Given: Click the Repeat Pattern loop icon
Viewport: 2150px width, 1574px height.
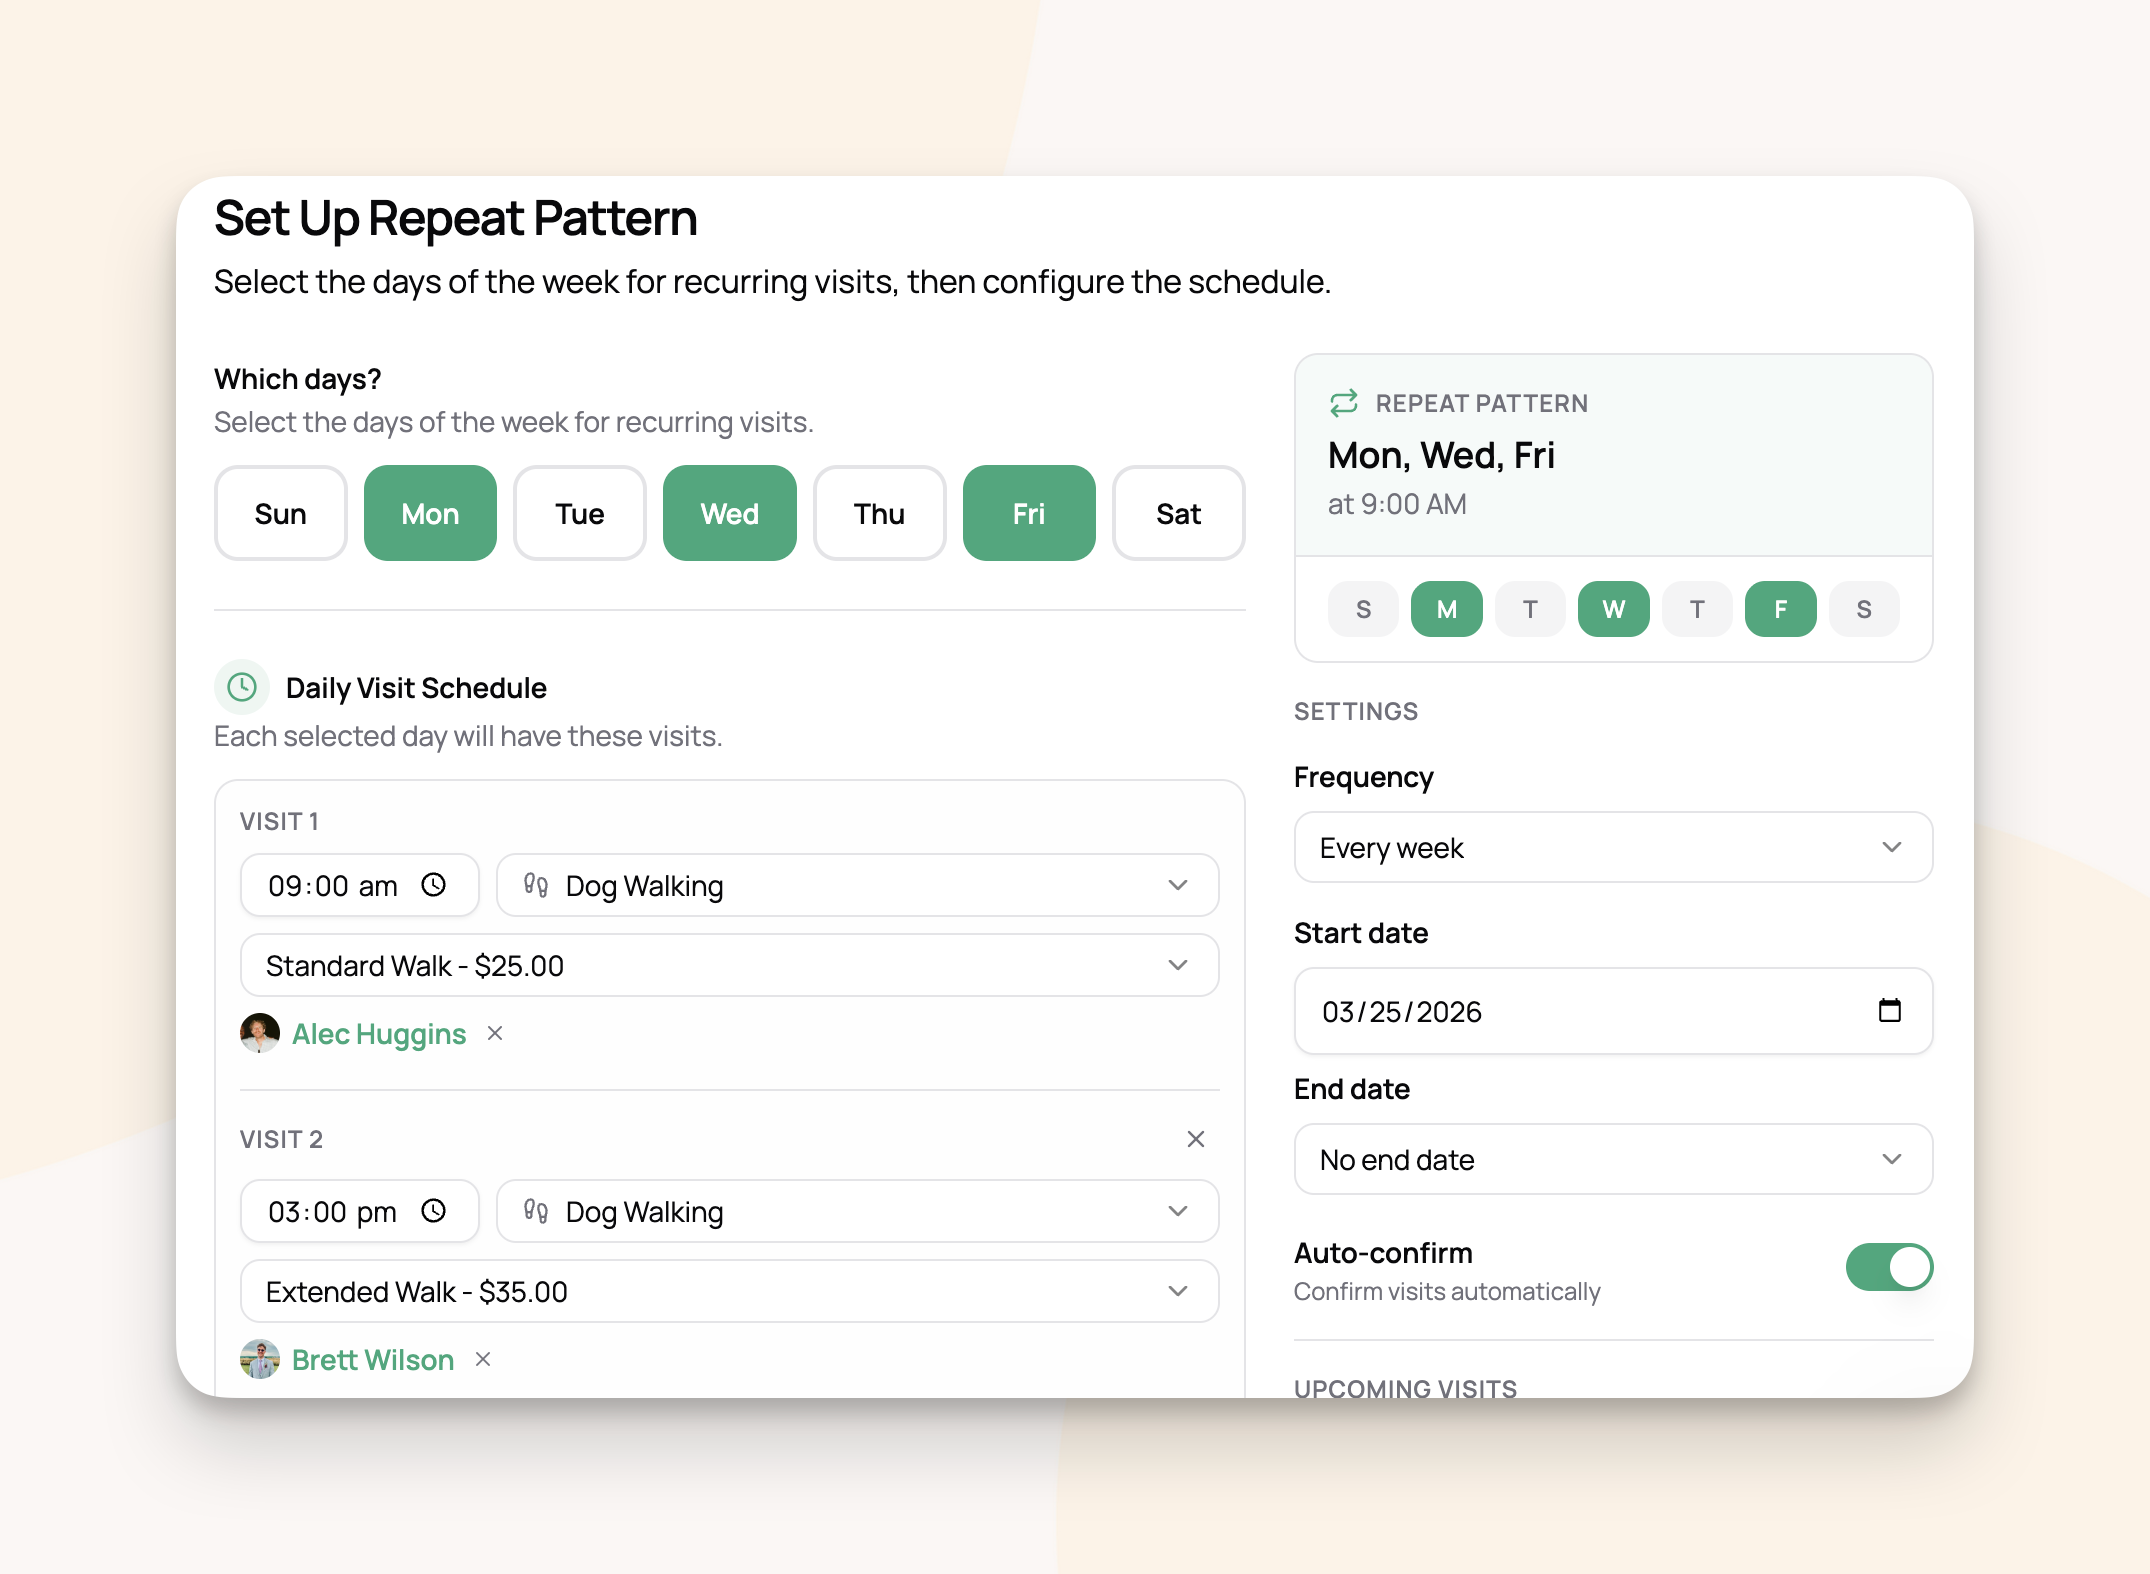Looking at the screenshot, I should (x=1343, y=403).
